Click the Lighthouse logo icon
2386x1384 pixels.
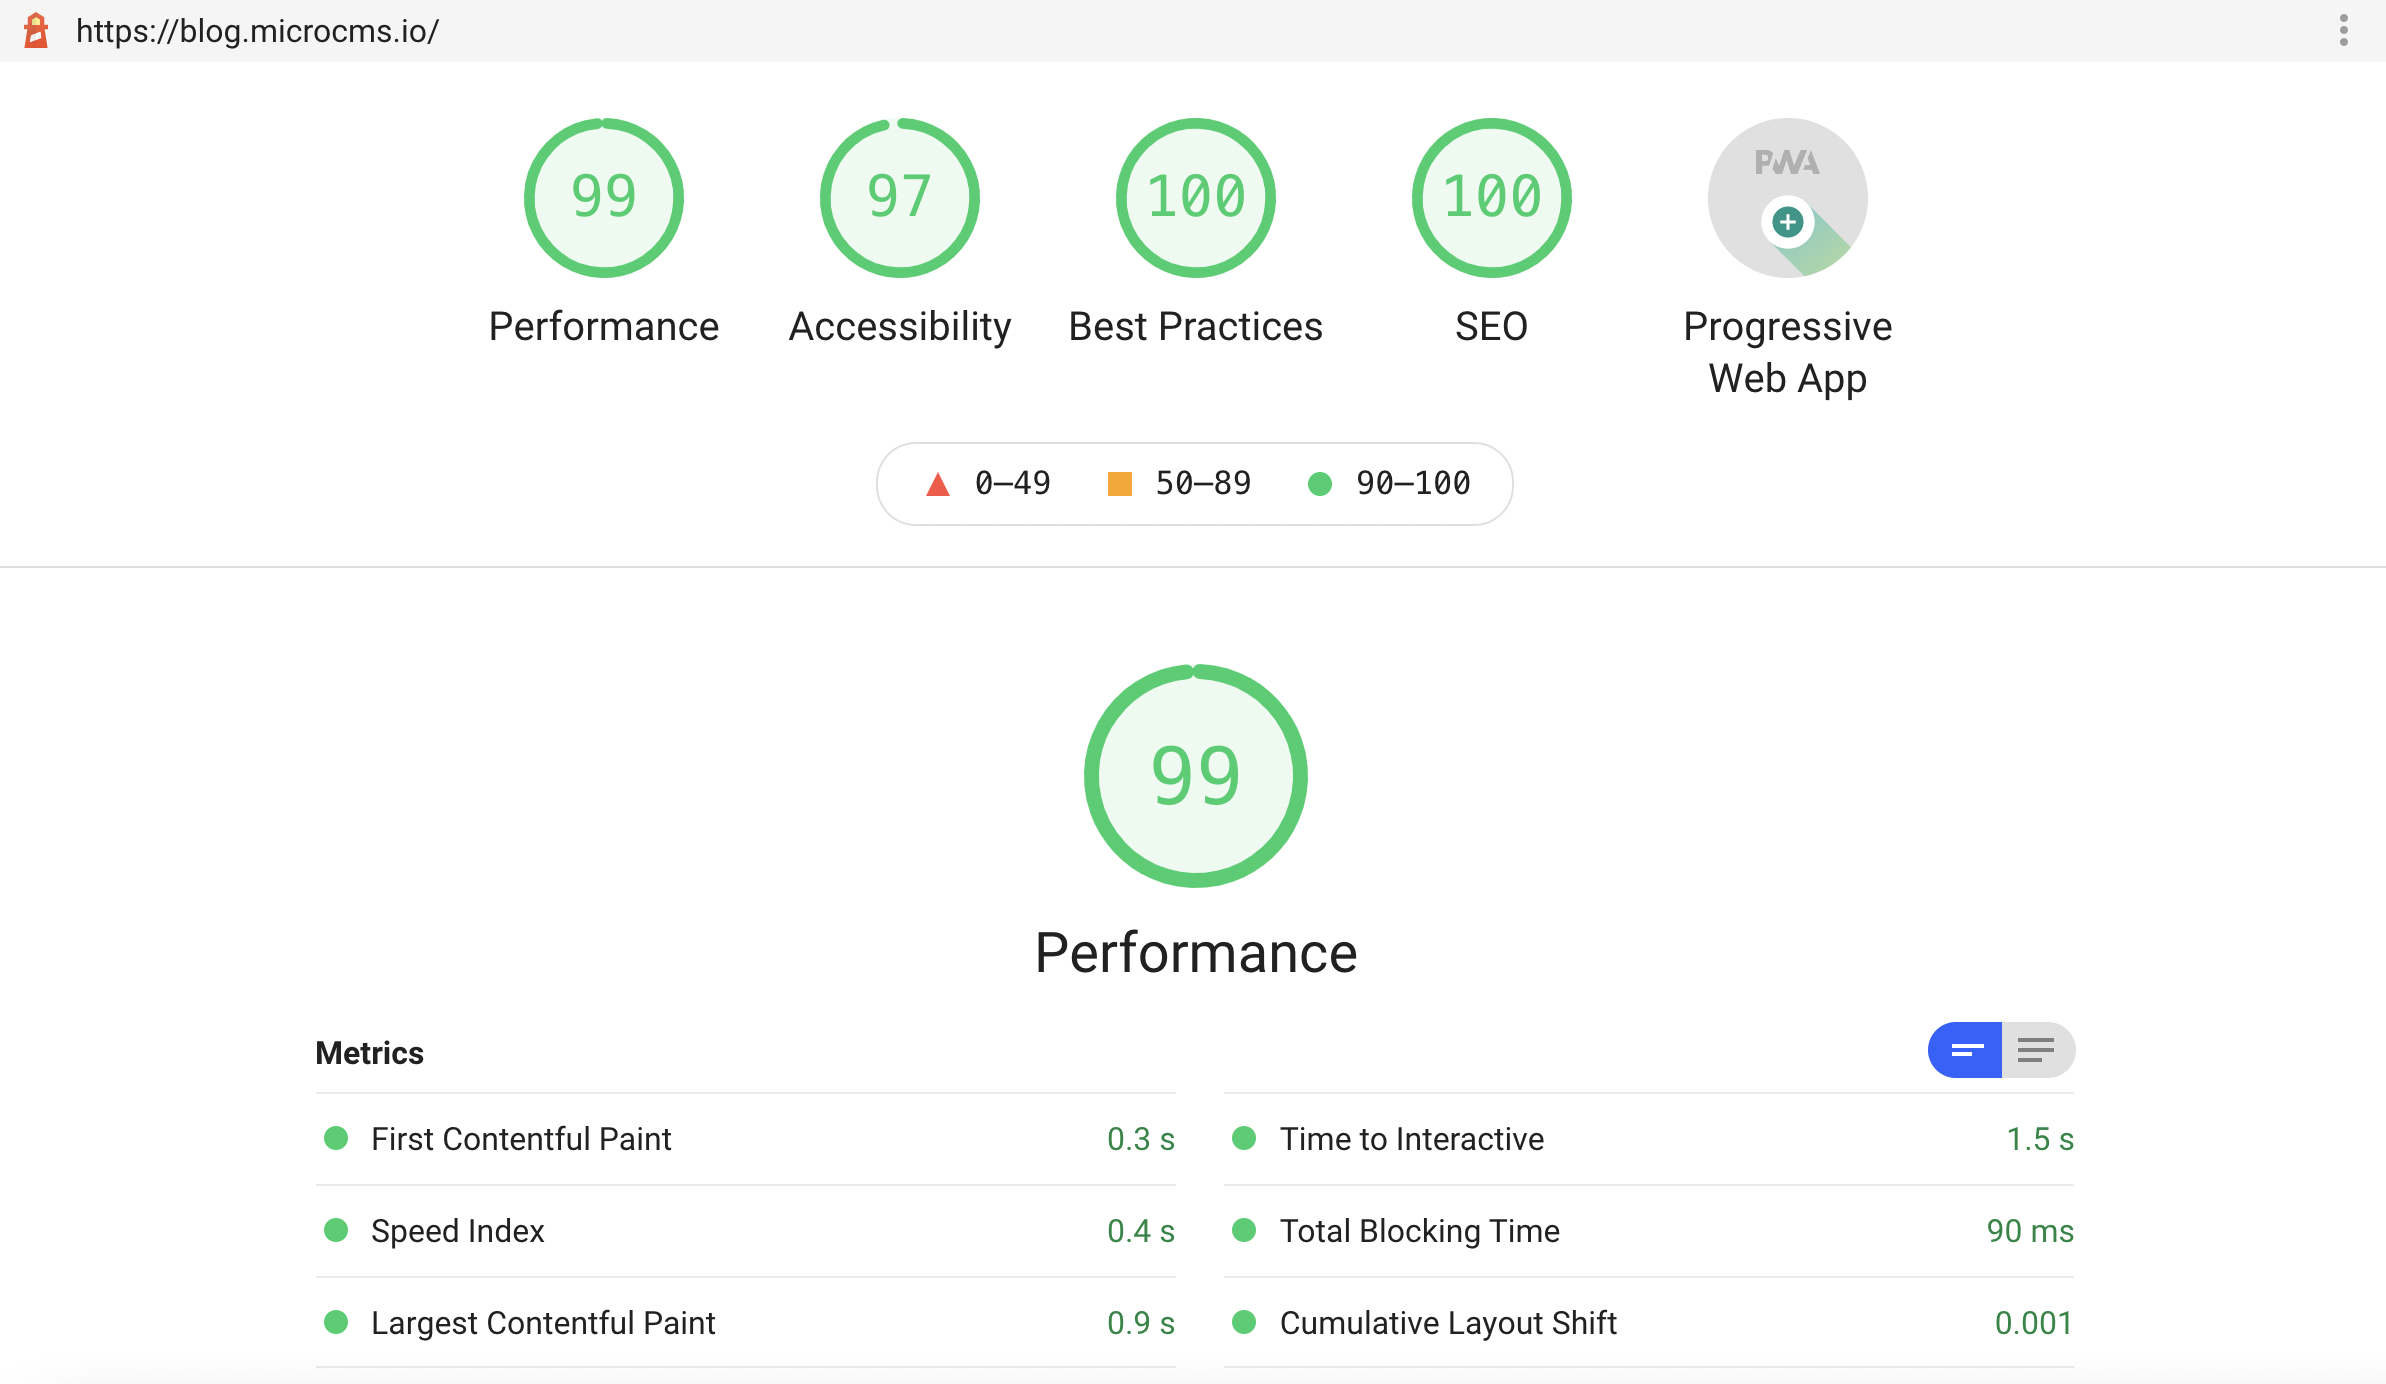coord(36,31)
